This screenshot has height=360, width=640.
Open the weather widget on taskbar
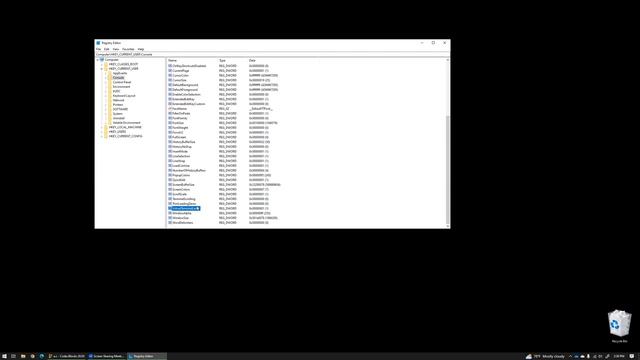pos(545,356)
